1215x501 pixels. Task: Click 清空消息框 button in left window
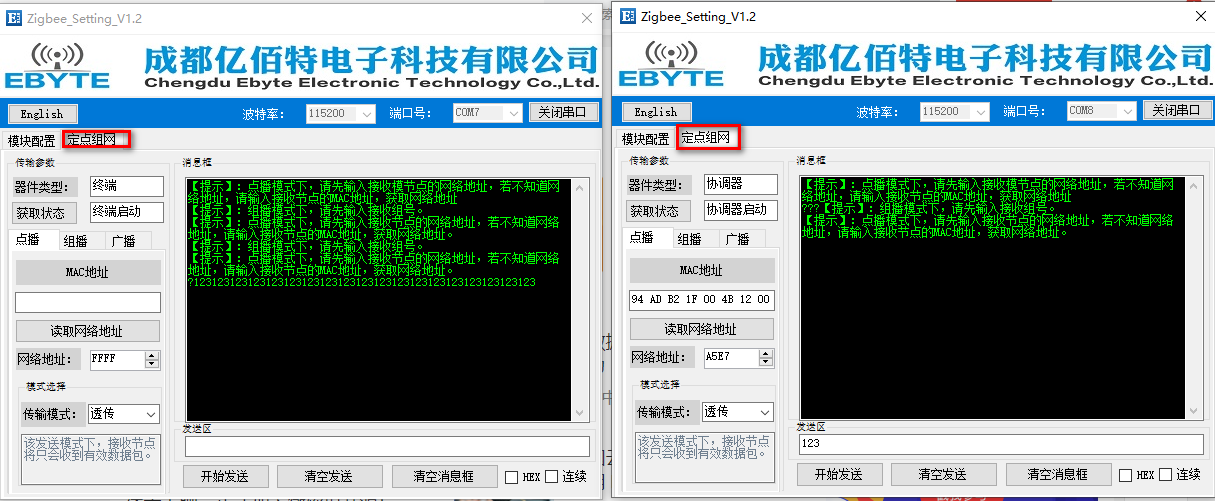[x=443, y=476]
